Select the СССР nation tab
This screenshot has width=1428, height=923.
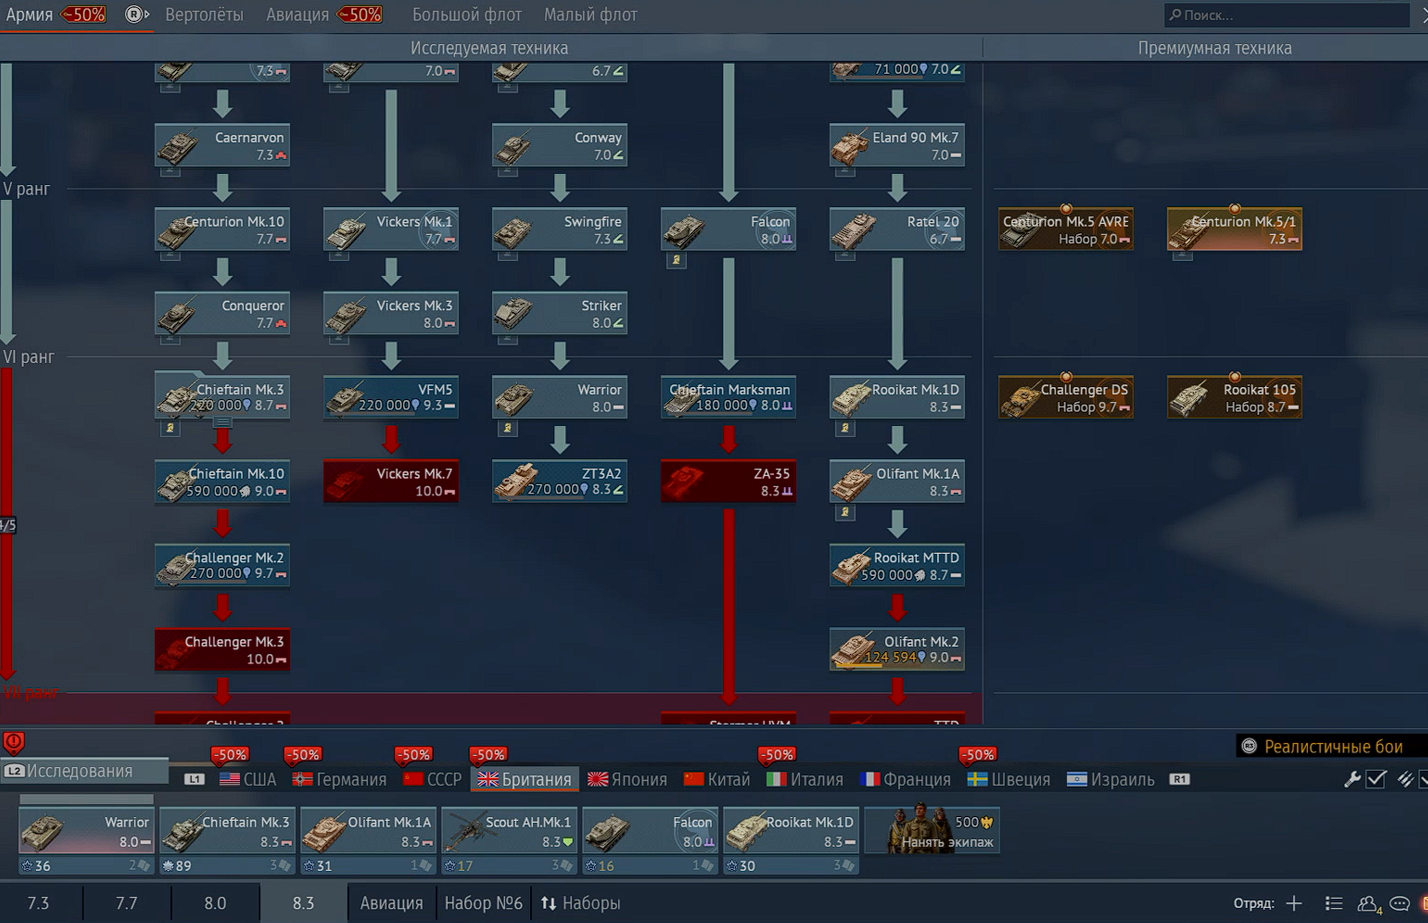432,779
